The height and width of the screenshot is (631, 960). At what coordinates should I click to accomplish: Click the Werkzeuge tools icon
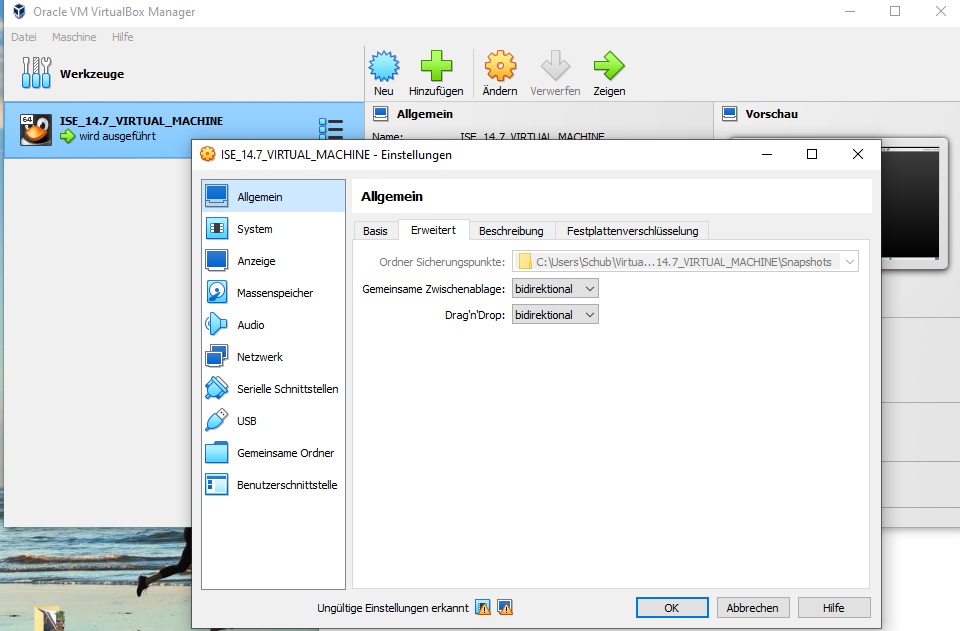(x=36, y=73)
